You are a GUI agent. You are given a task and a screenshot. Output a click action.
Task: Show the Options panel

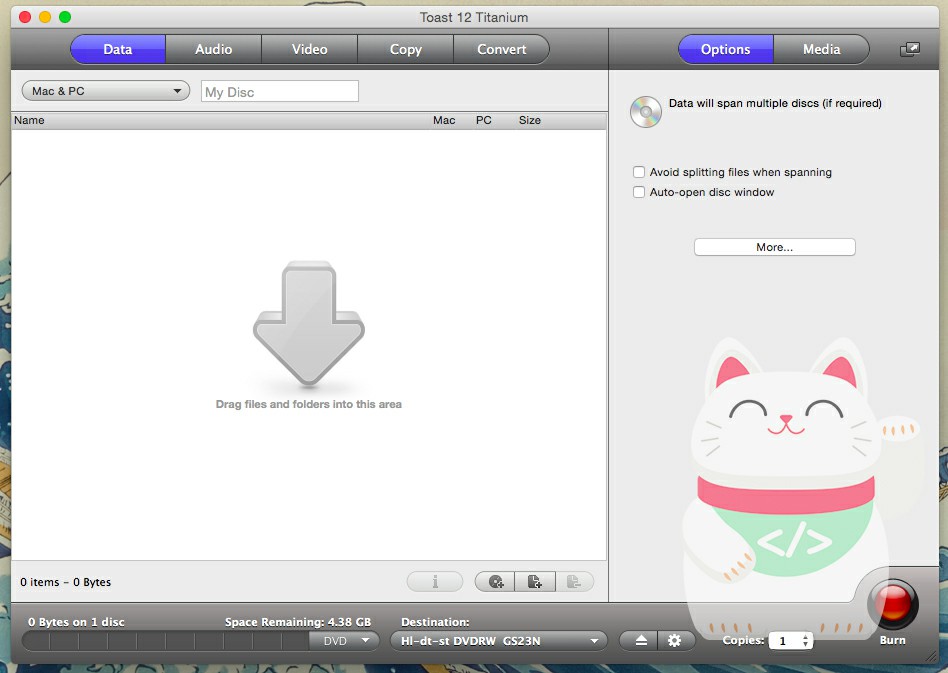(726, 49)
